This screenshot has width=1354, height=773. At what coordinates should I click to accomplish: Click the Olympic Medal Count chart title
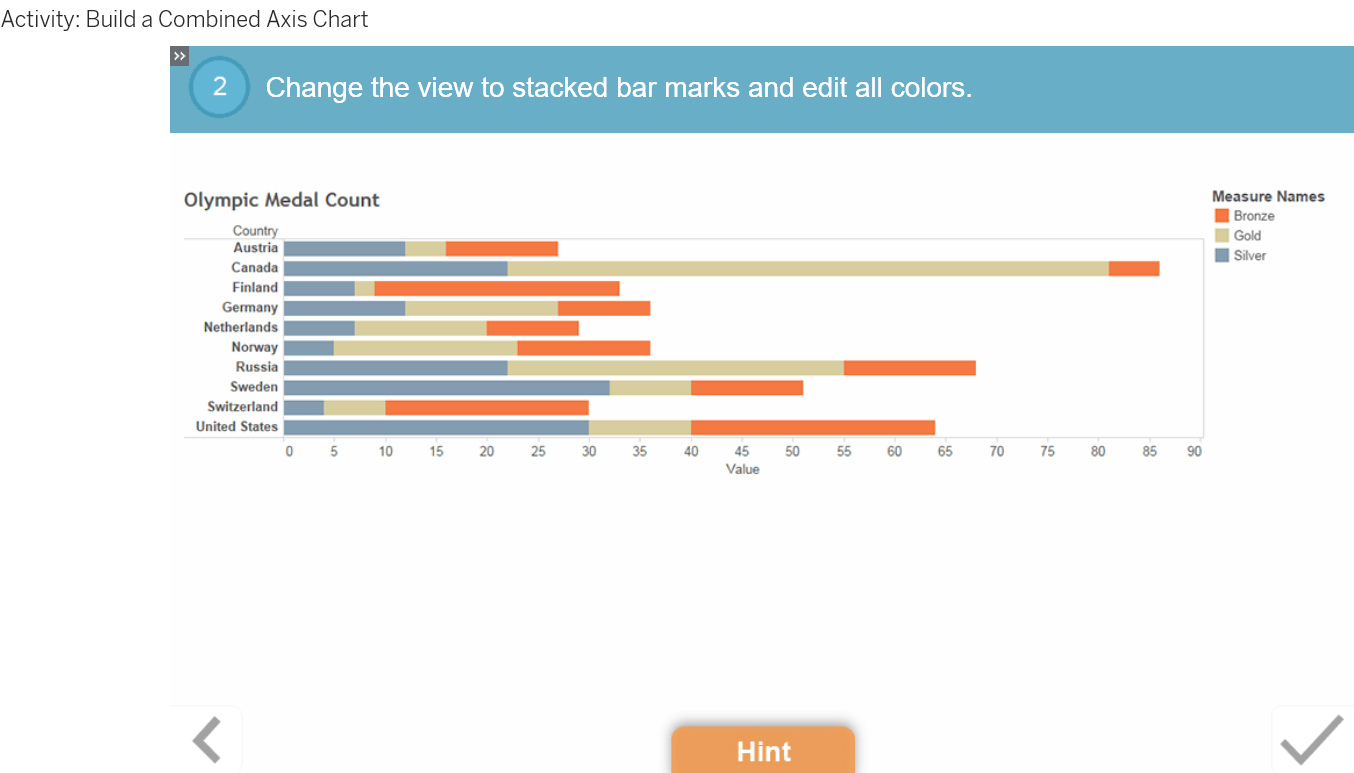pyautogui.click(x=281, y=200)
